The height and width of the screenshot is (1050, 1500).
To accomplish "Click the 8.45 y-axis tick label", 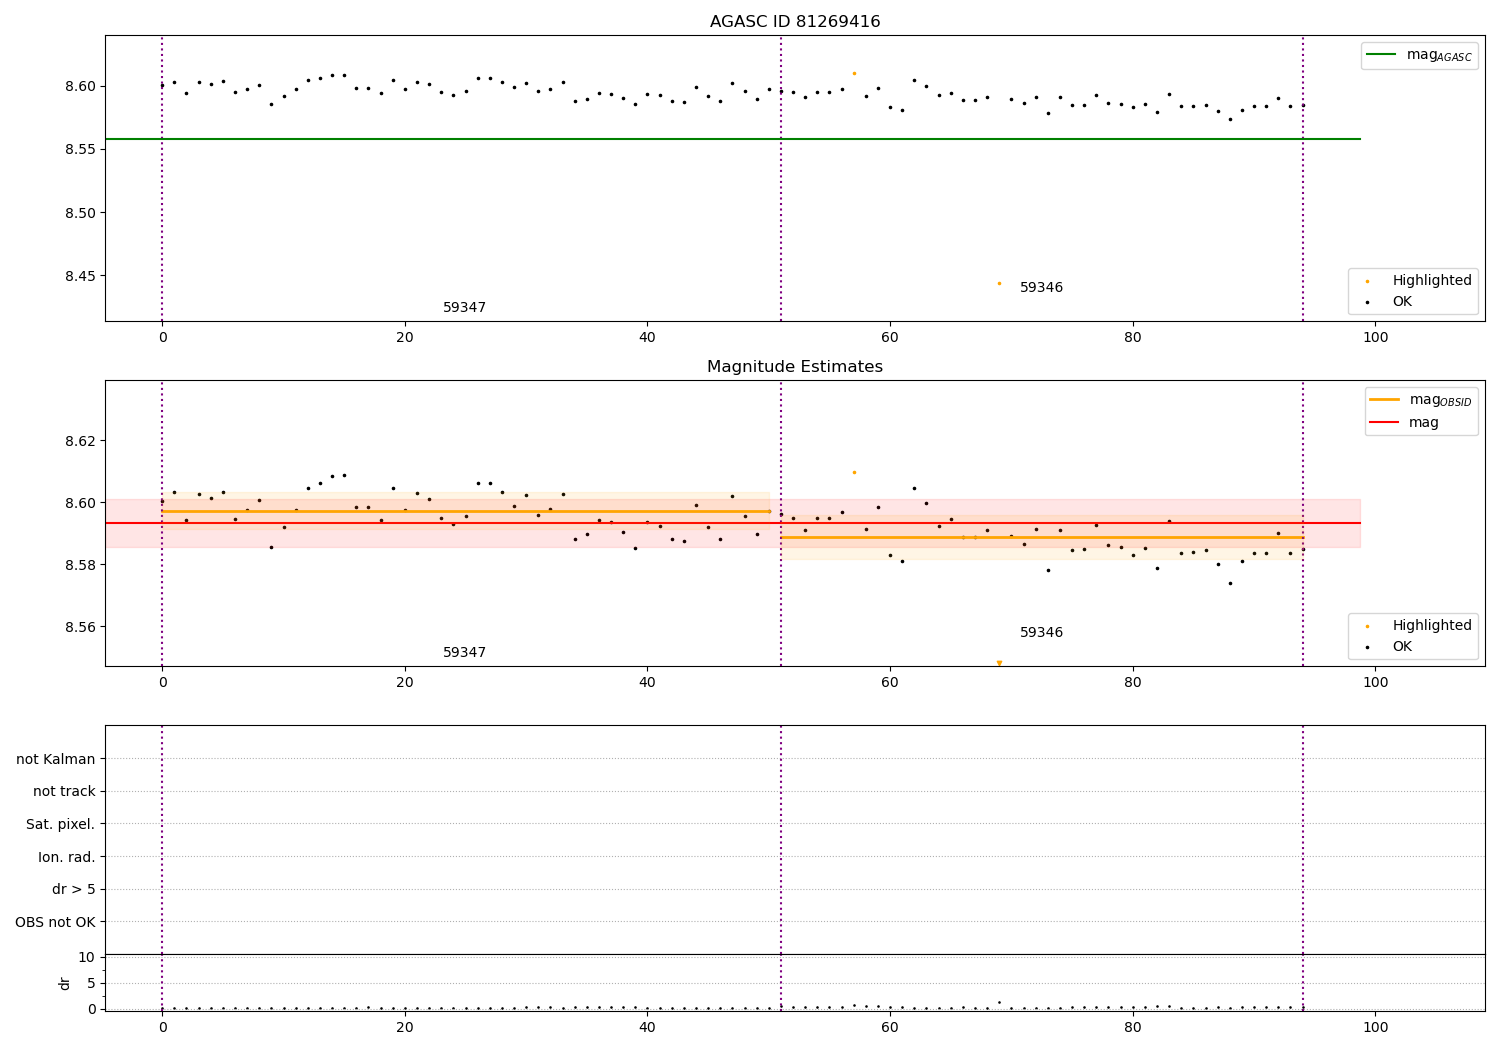I will [x=82, y=276].
